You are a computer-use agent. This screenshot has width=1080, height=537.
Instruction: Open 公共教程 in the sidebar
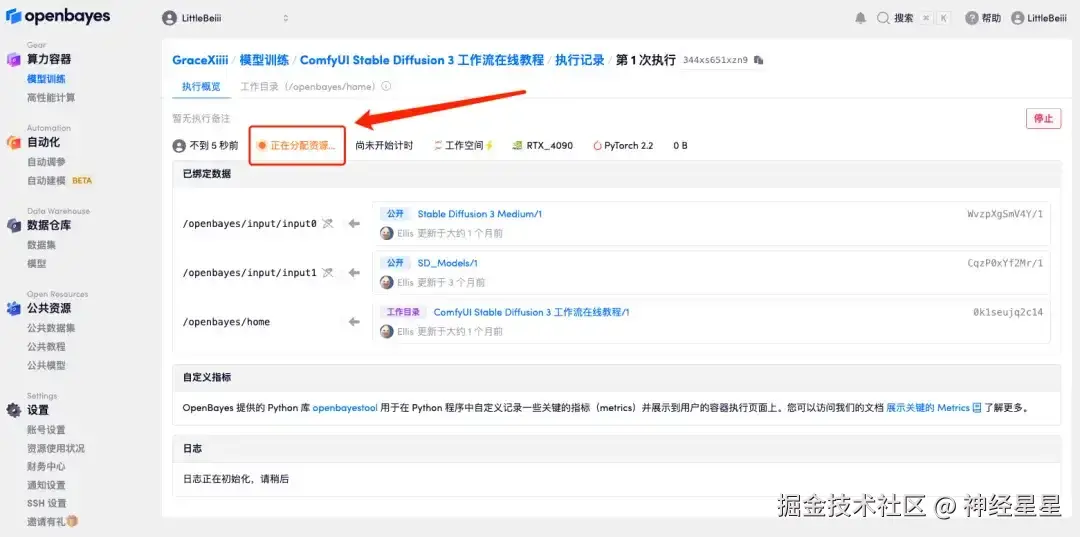[46, 346]
